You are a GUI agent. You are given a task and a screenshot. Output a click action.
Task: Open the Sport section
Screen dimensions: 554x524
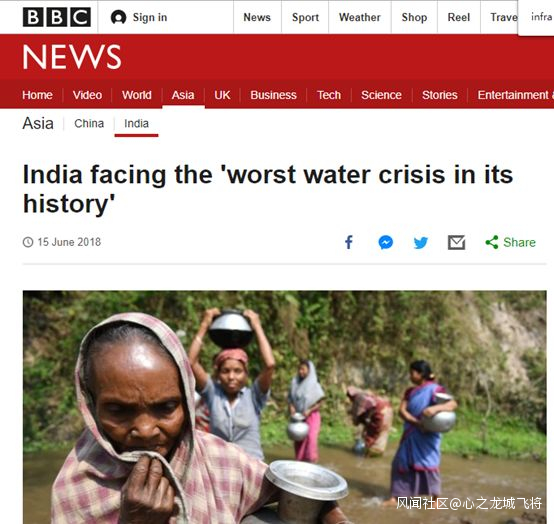(305, 17)
